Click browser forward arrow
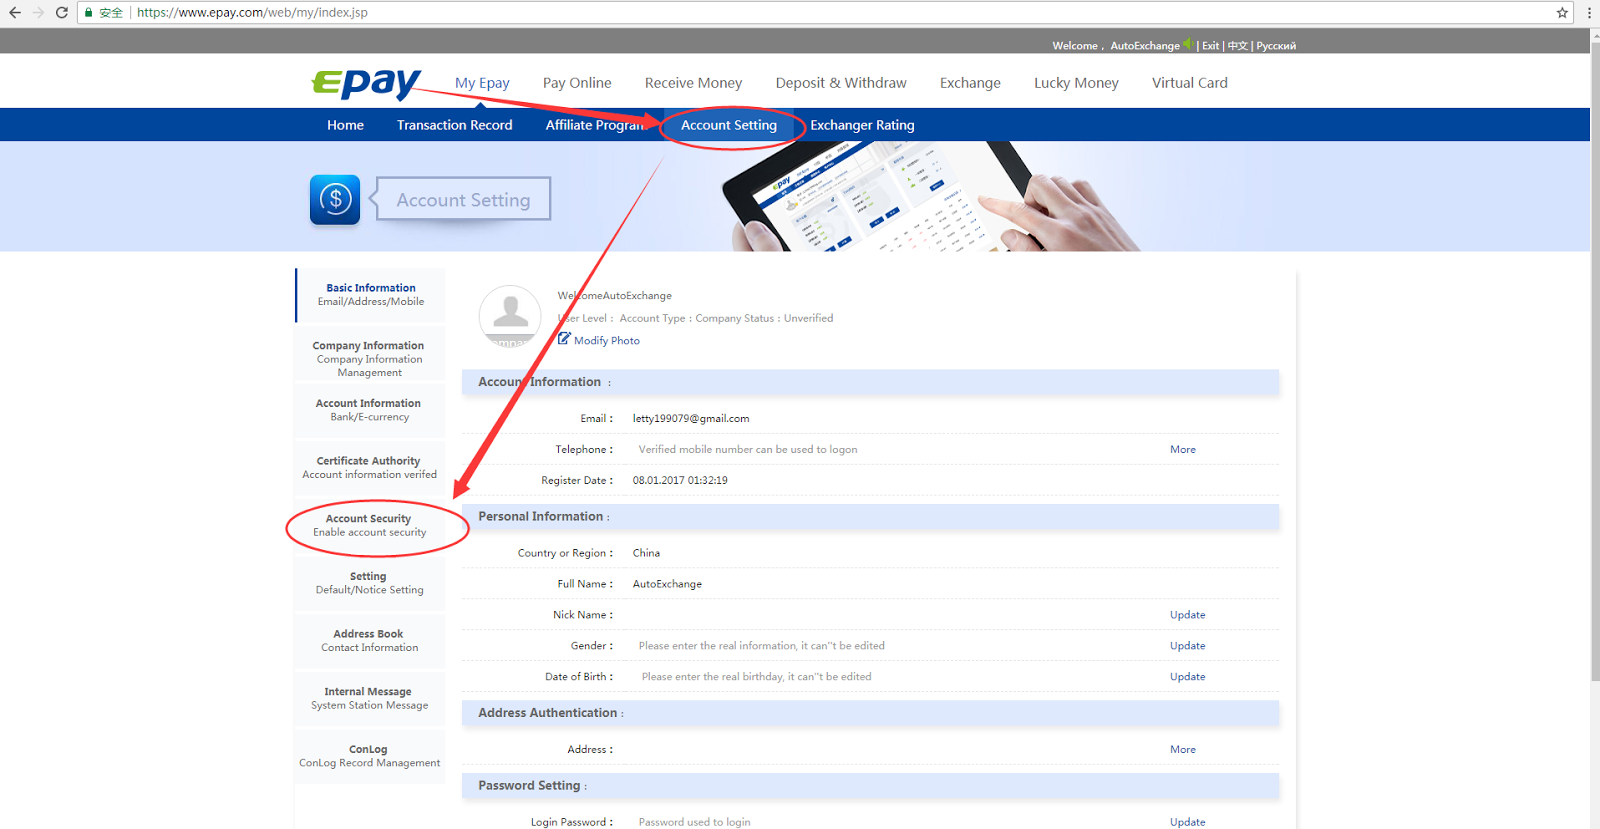This screenshot has height=829, width=1600. [38, 13]
